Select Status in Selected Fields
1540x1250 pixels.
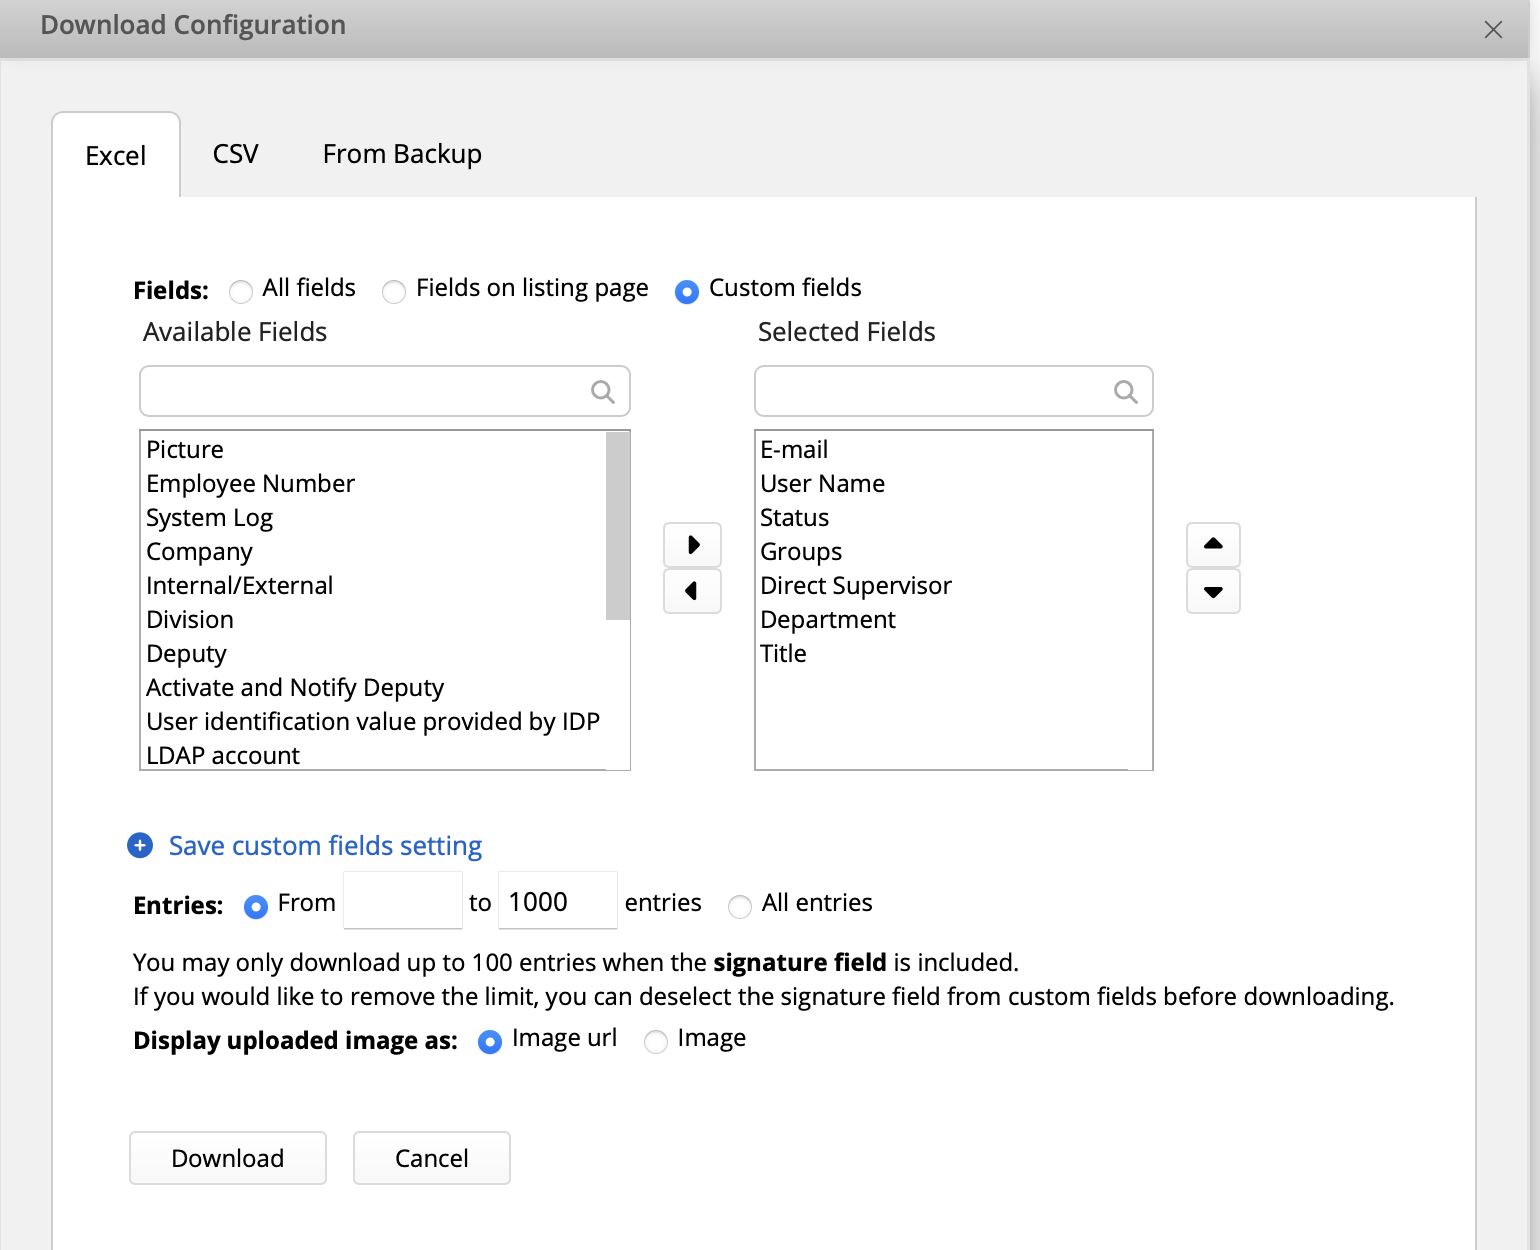click(954, 517)
